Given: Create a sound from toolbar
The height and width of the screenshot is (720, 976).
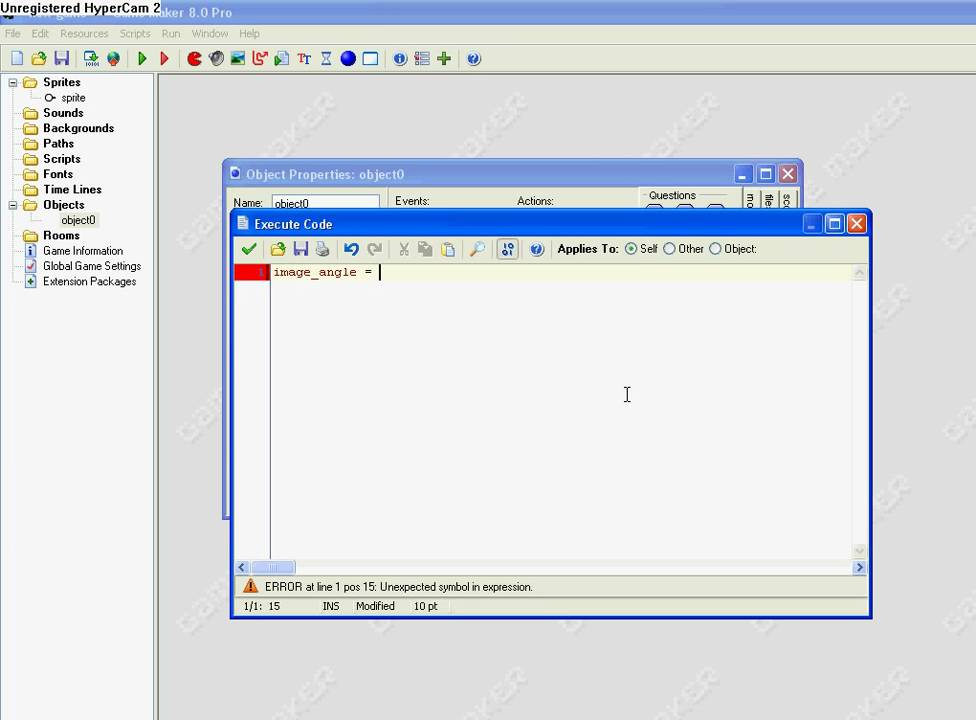Looking at the screenshot, I should 216,58.
